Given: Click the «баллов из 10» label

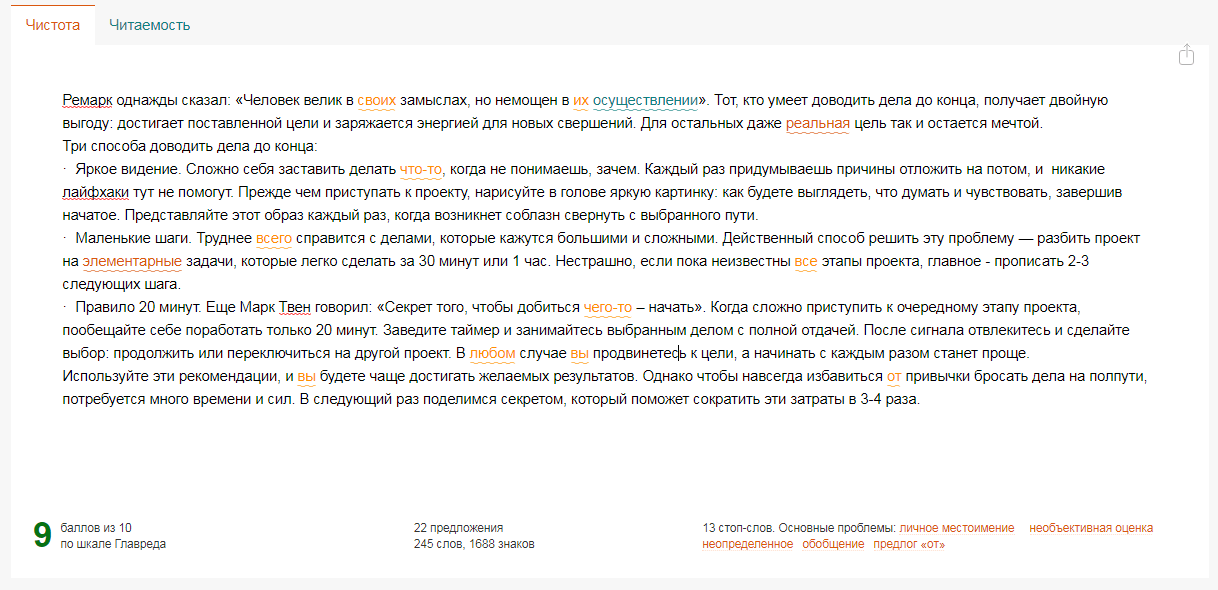Looking at the screenshot, I should coord(96,528).
